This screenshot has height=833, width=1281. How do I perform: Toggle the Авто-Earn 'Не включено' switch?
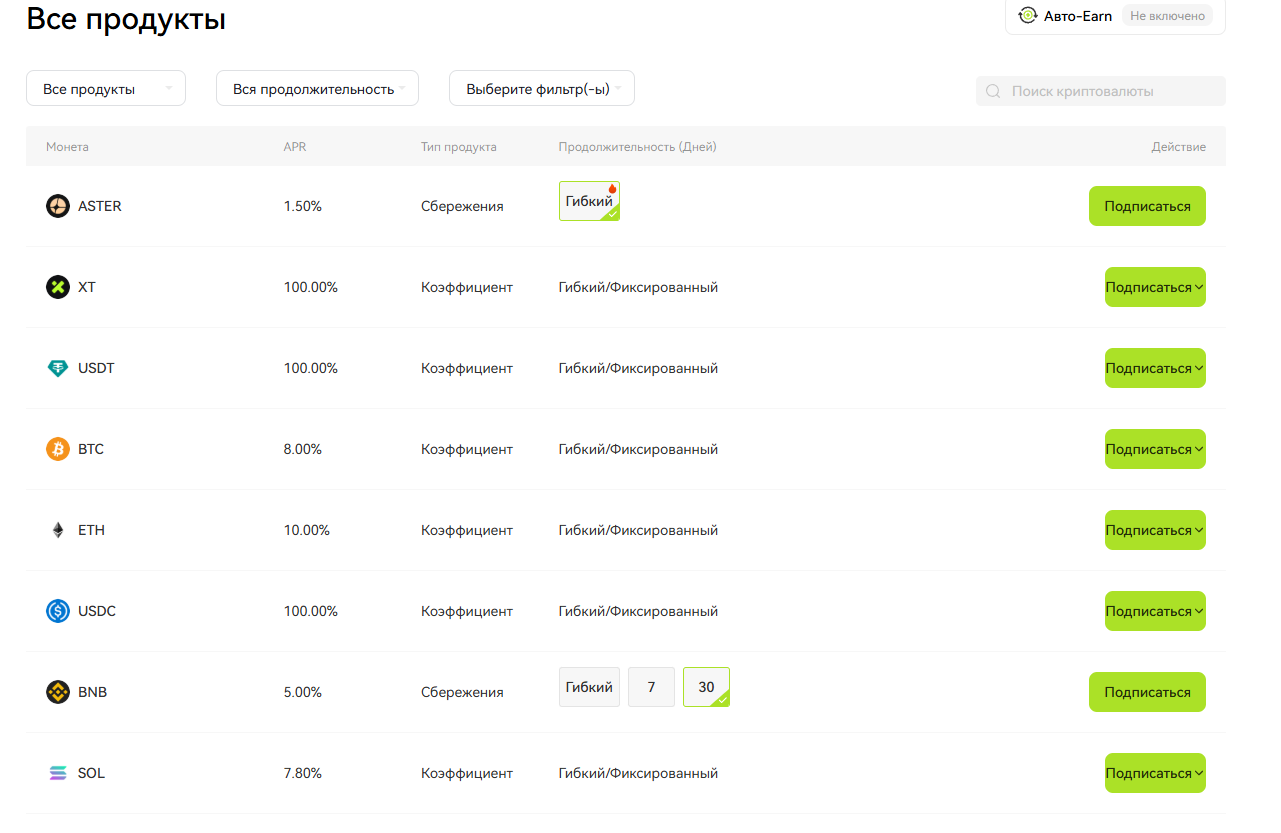pyautogui.click(x=1166, y=16)
